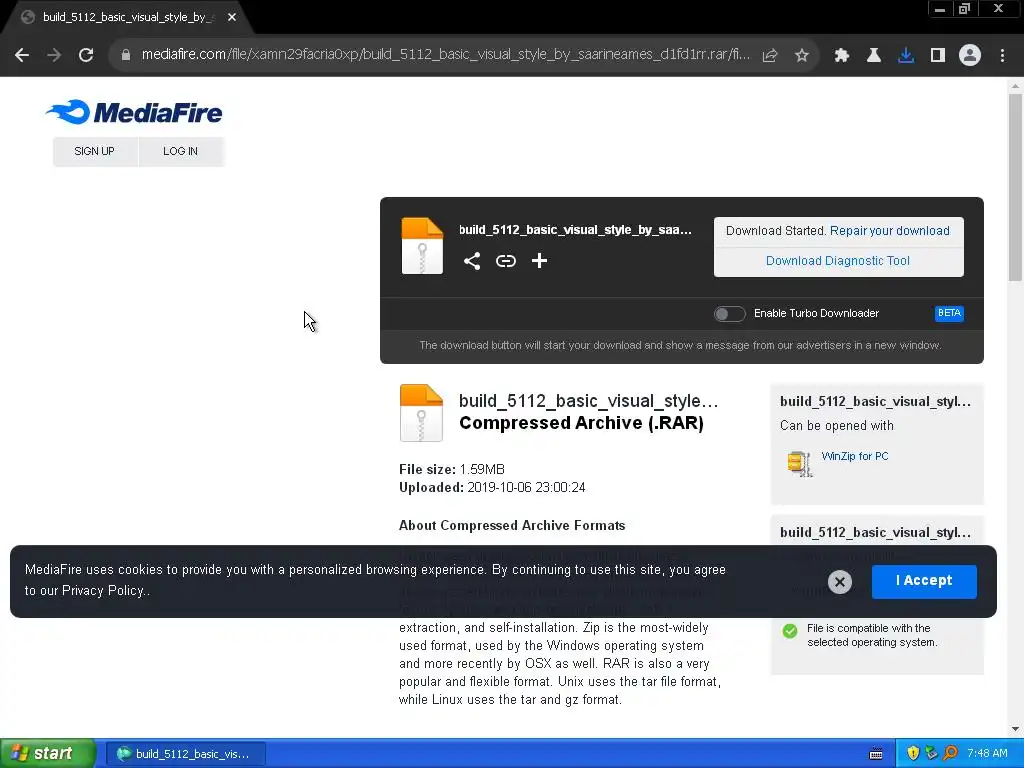Close the build_5112 browser tab
Viewport: 1024px width, 768px height.
click(x=232, y=17)
